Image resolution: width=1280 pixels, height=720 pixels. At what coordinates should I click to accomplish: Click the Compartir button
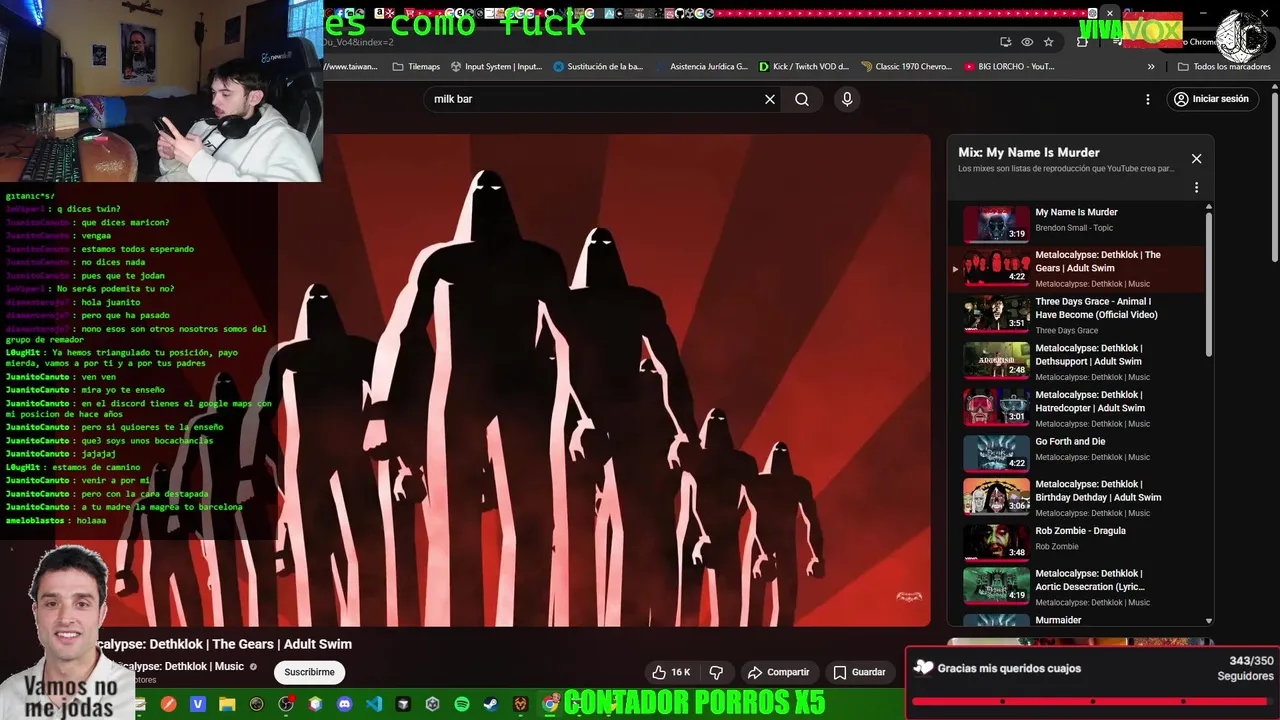point(778,672)
